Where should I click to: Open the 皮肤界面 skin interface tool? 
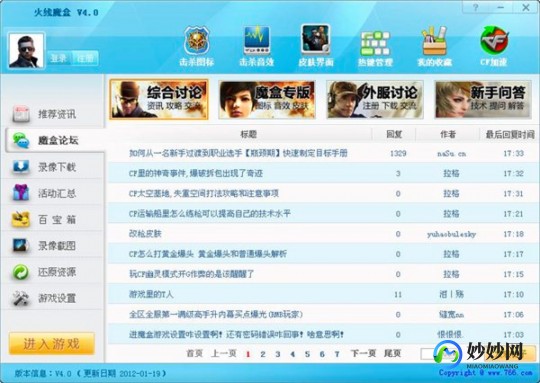tap(316, 46)
